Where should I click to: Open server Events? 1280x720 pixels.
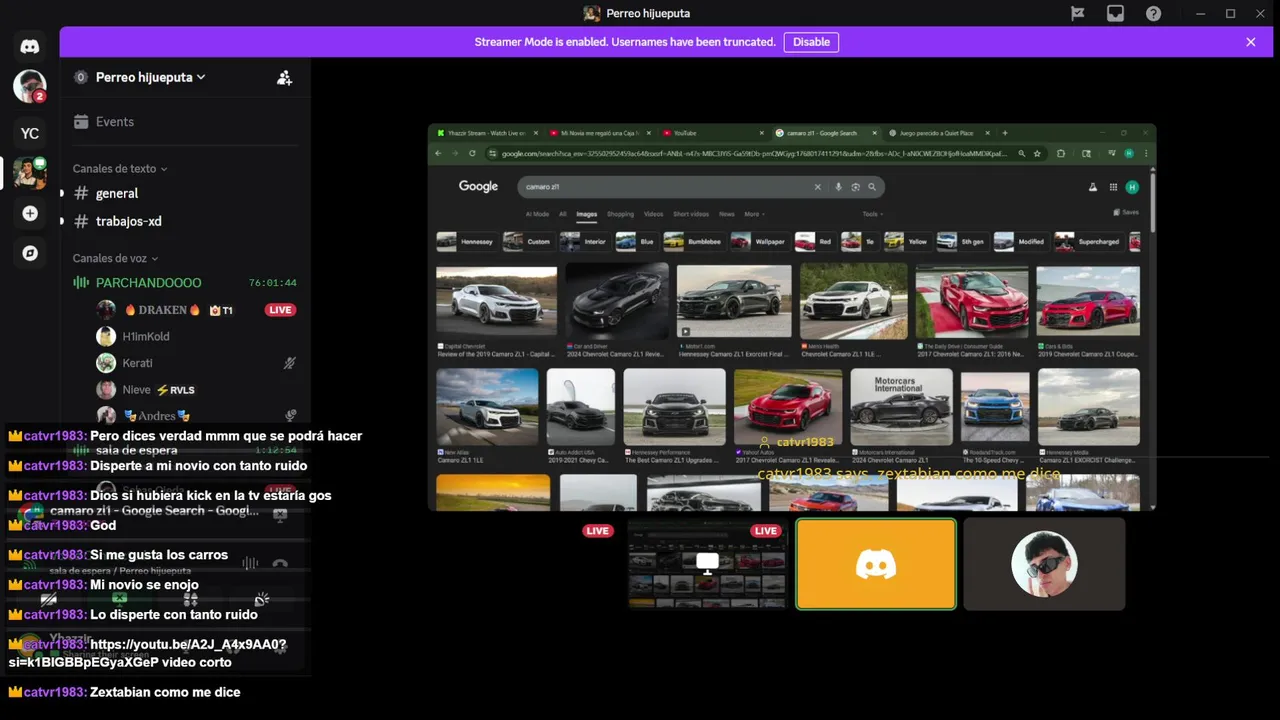185,122
